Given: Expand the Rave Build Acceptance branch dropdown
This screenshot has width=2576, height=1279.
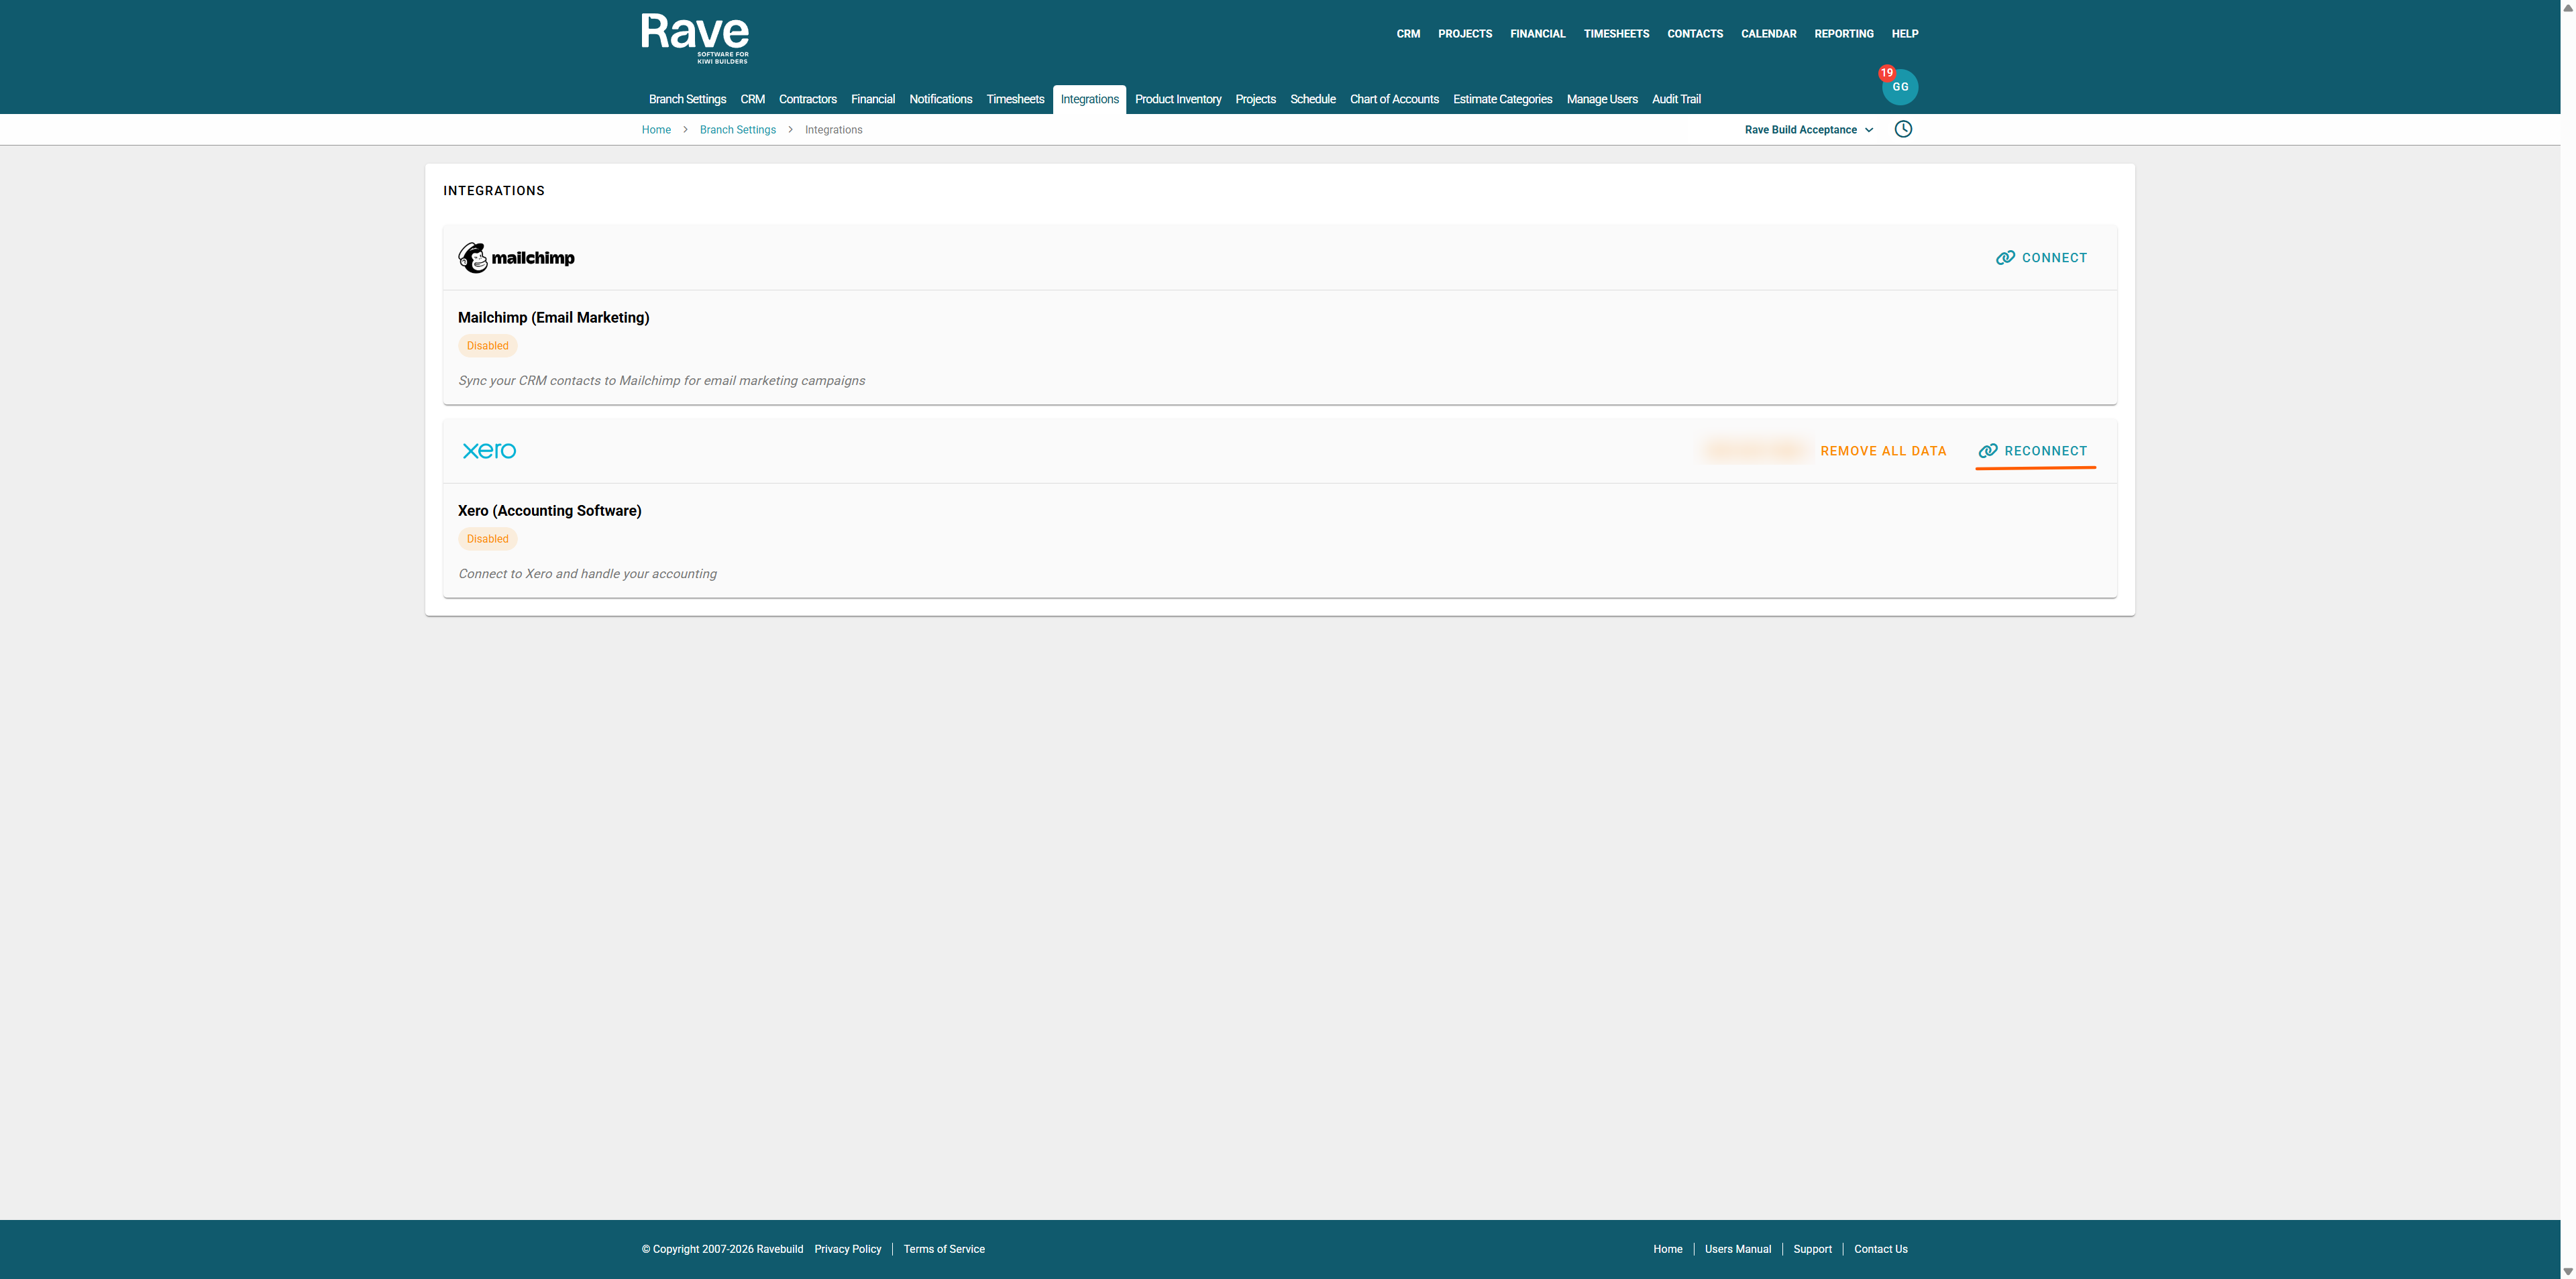Looking at the screenshot, I should pyautogui.click(x=1808, y=130).
